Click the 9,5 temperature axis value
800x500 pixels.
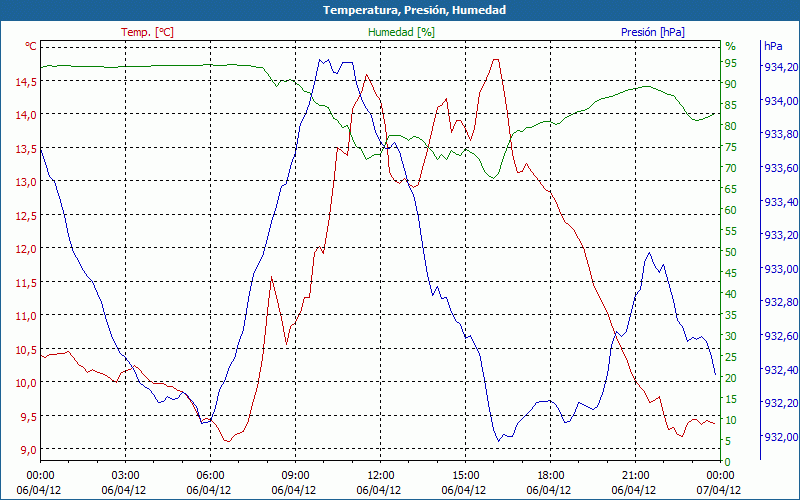[29, 416]
